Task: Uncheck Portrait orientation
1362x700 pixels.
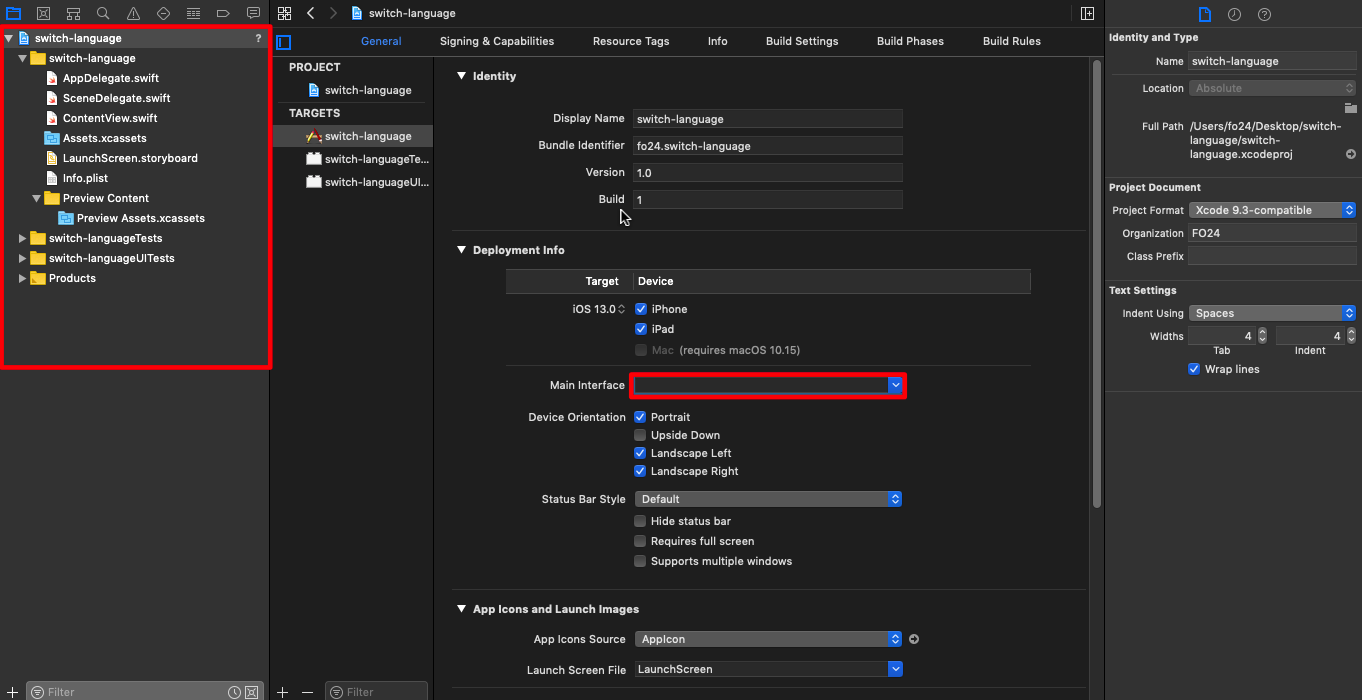Action: [x=640, y=417]
